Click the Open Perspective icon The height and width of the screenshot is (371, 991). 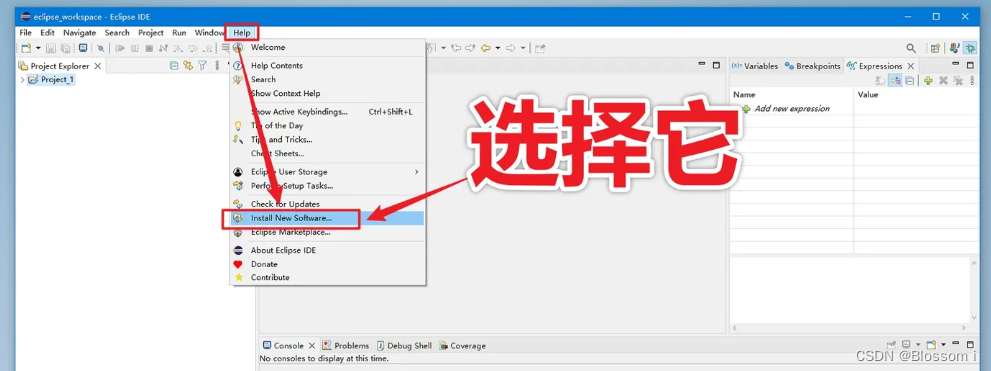[935, 49]
